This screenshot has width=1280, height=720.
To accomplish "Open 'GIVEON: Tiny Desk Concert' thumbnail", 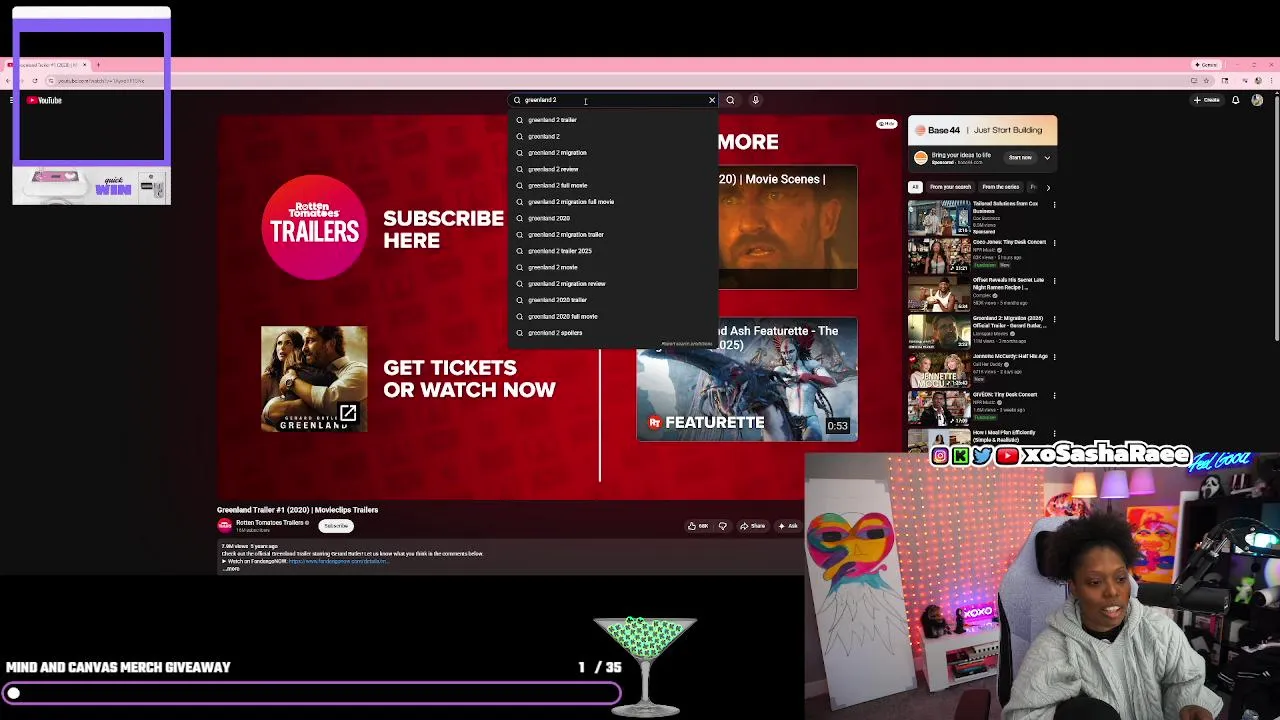I will [938, 408].
